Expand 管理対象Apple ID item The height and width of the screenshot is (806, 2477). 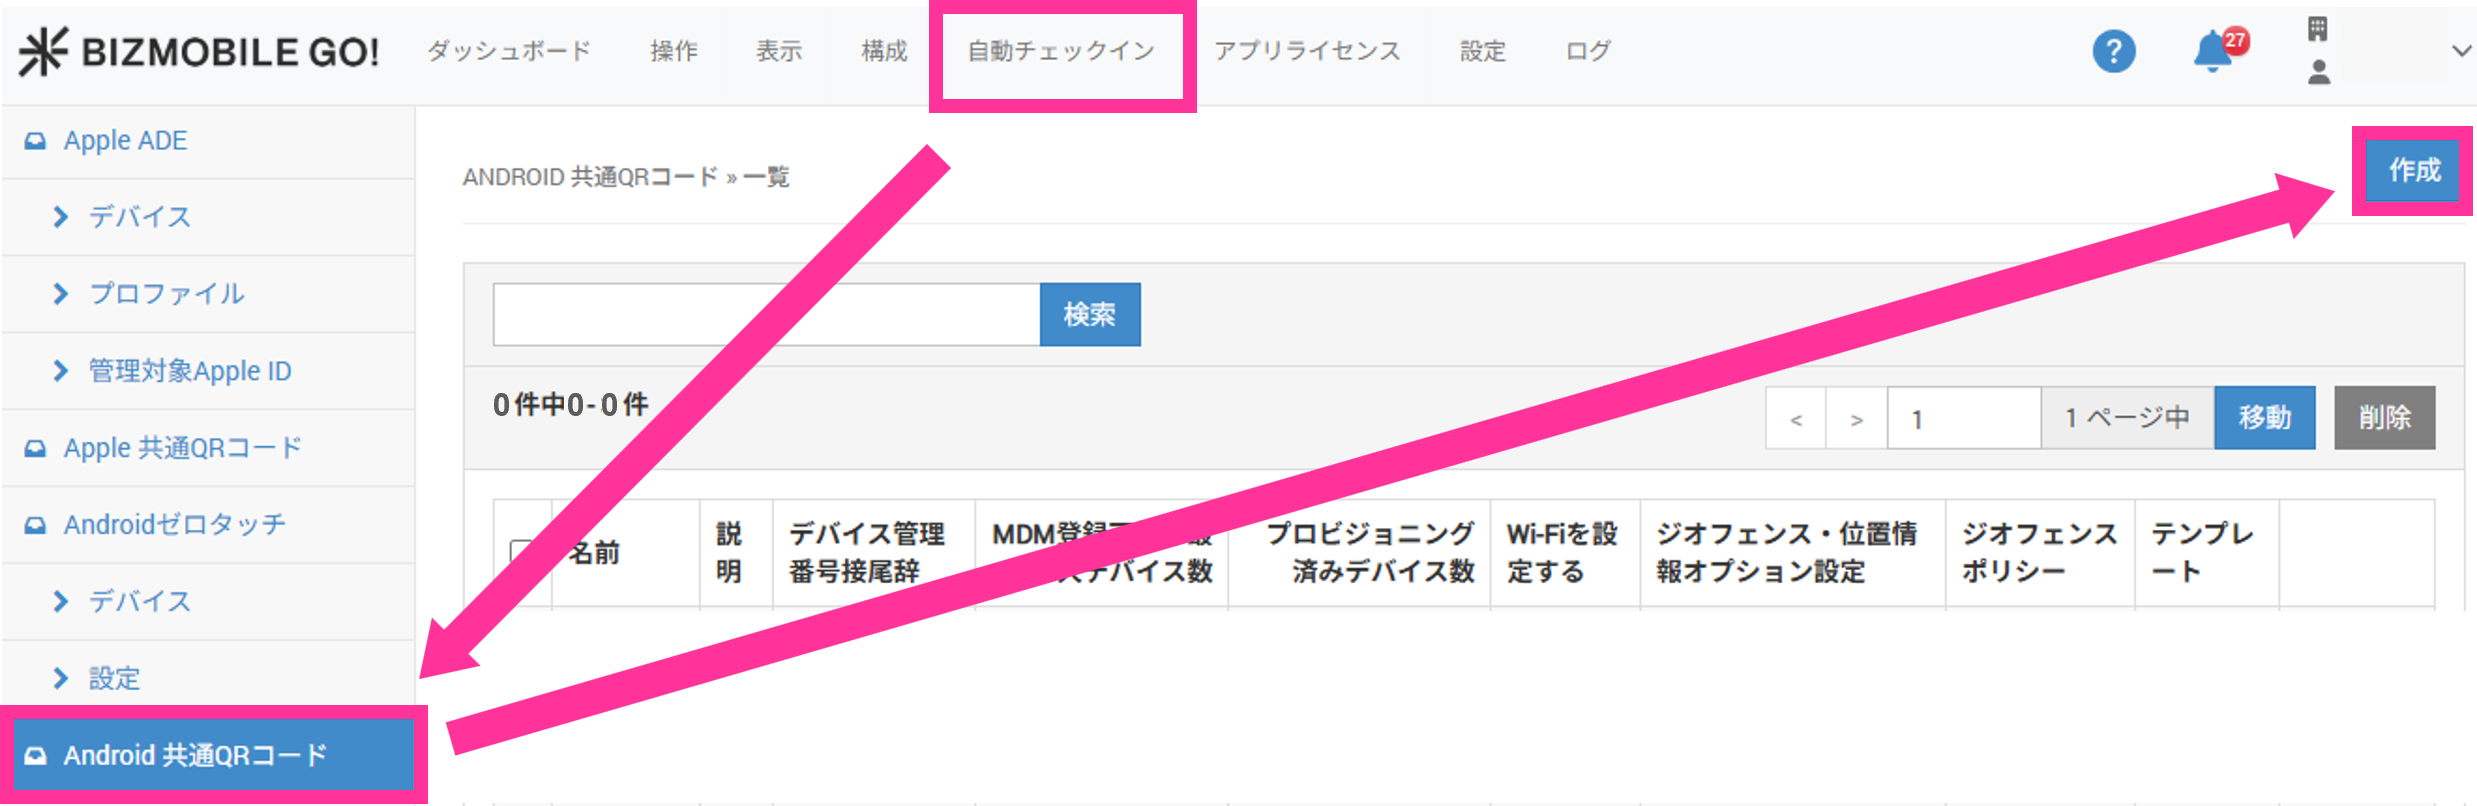tap(189, 371)
